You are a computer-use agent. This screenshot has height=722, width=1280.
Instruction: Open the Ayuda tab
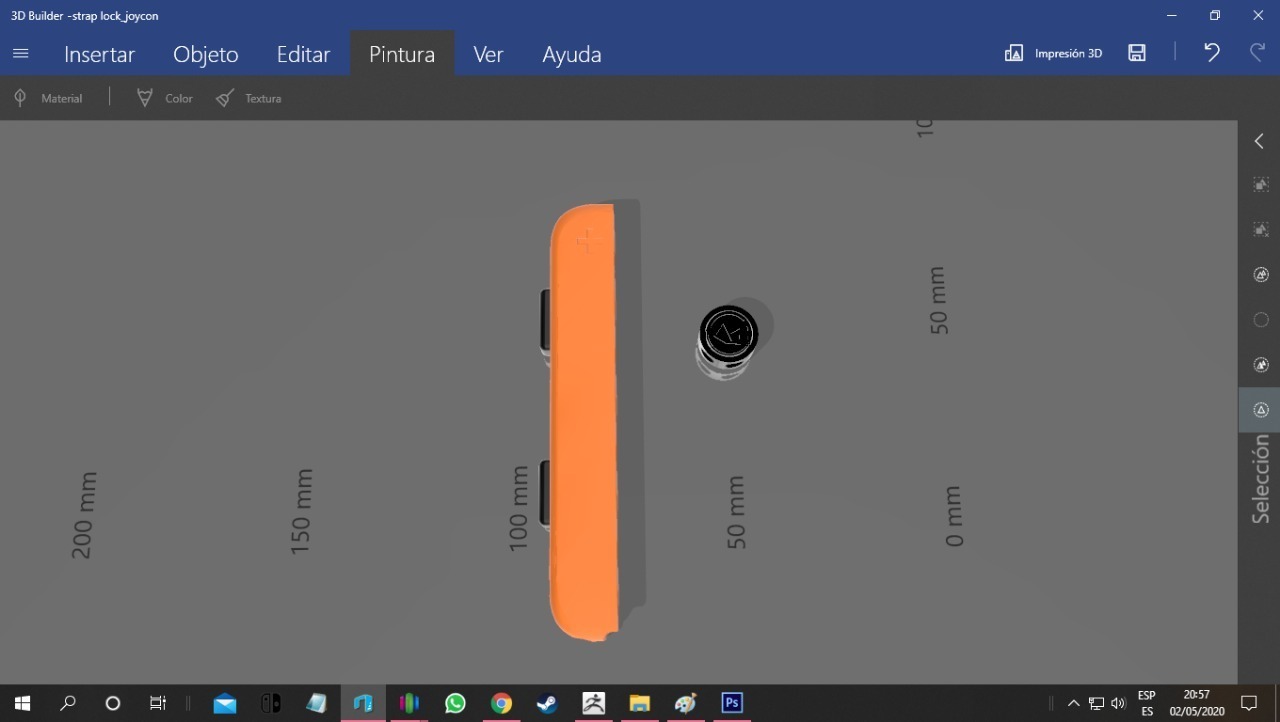[572, 54]
